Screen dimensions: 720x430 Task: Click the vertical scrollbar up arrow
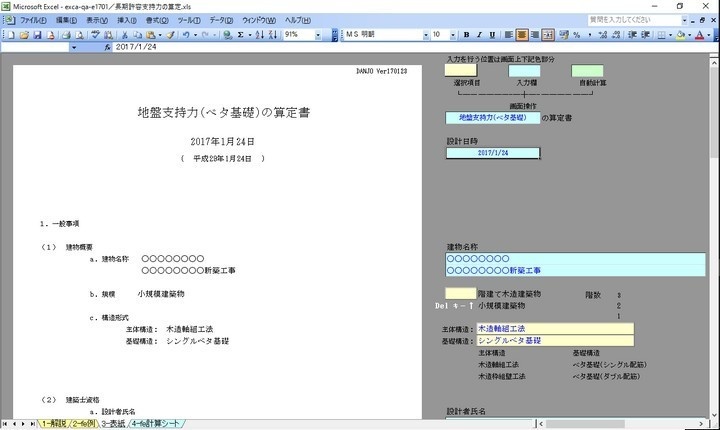click(714, 63)
